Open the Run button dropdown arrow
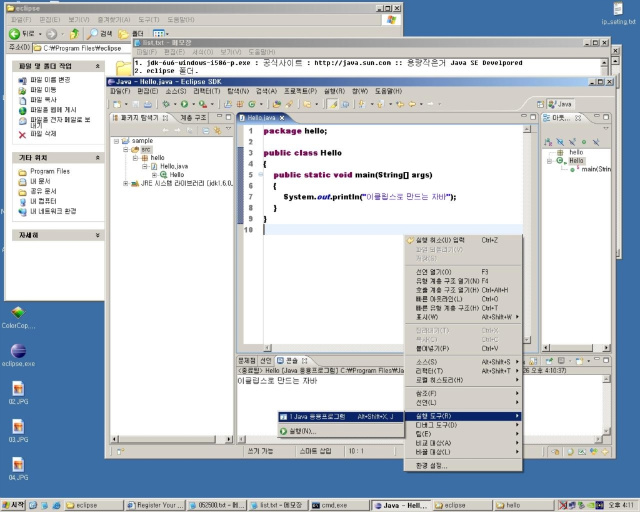Screen dimensions: 640x512 (193, 105)
